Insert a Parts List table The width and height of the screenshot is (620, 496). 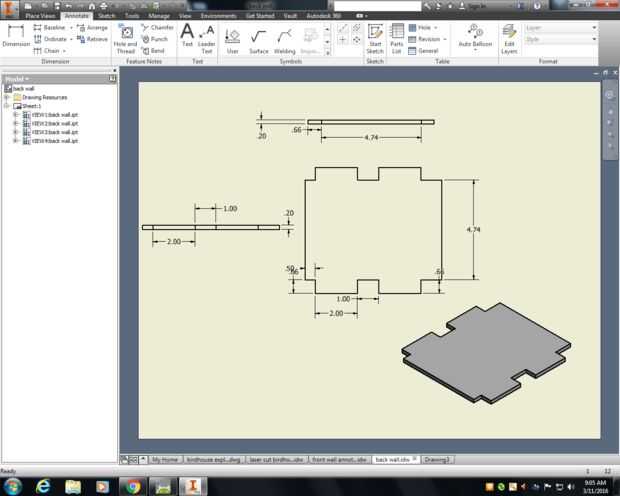397,39
